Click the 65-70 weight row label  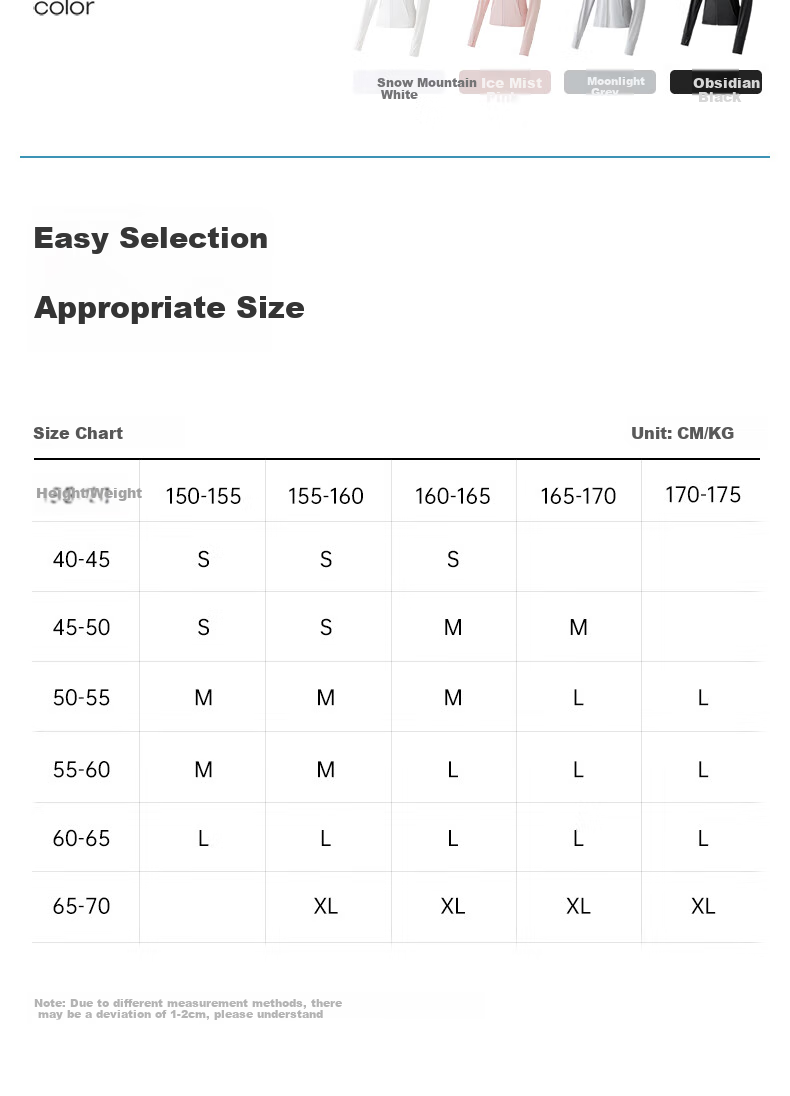click(x=82, y=906)
